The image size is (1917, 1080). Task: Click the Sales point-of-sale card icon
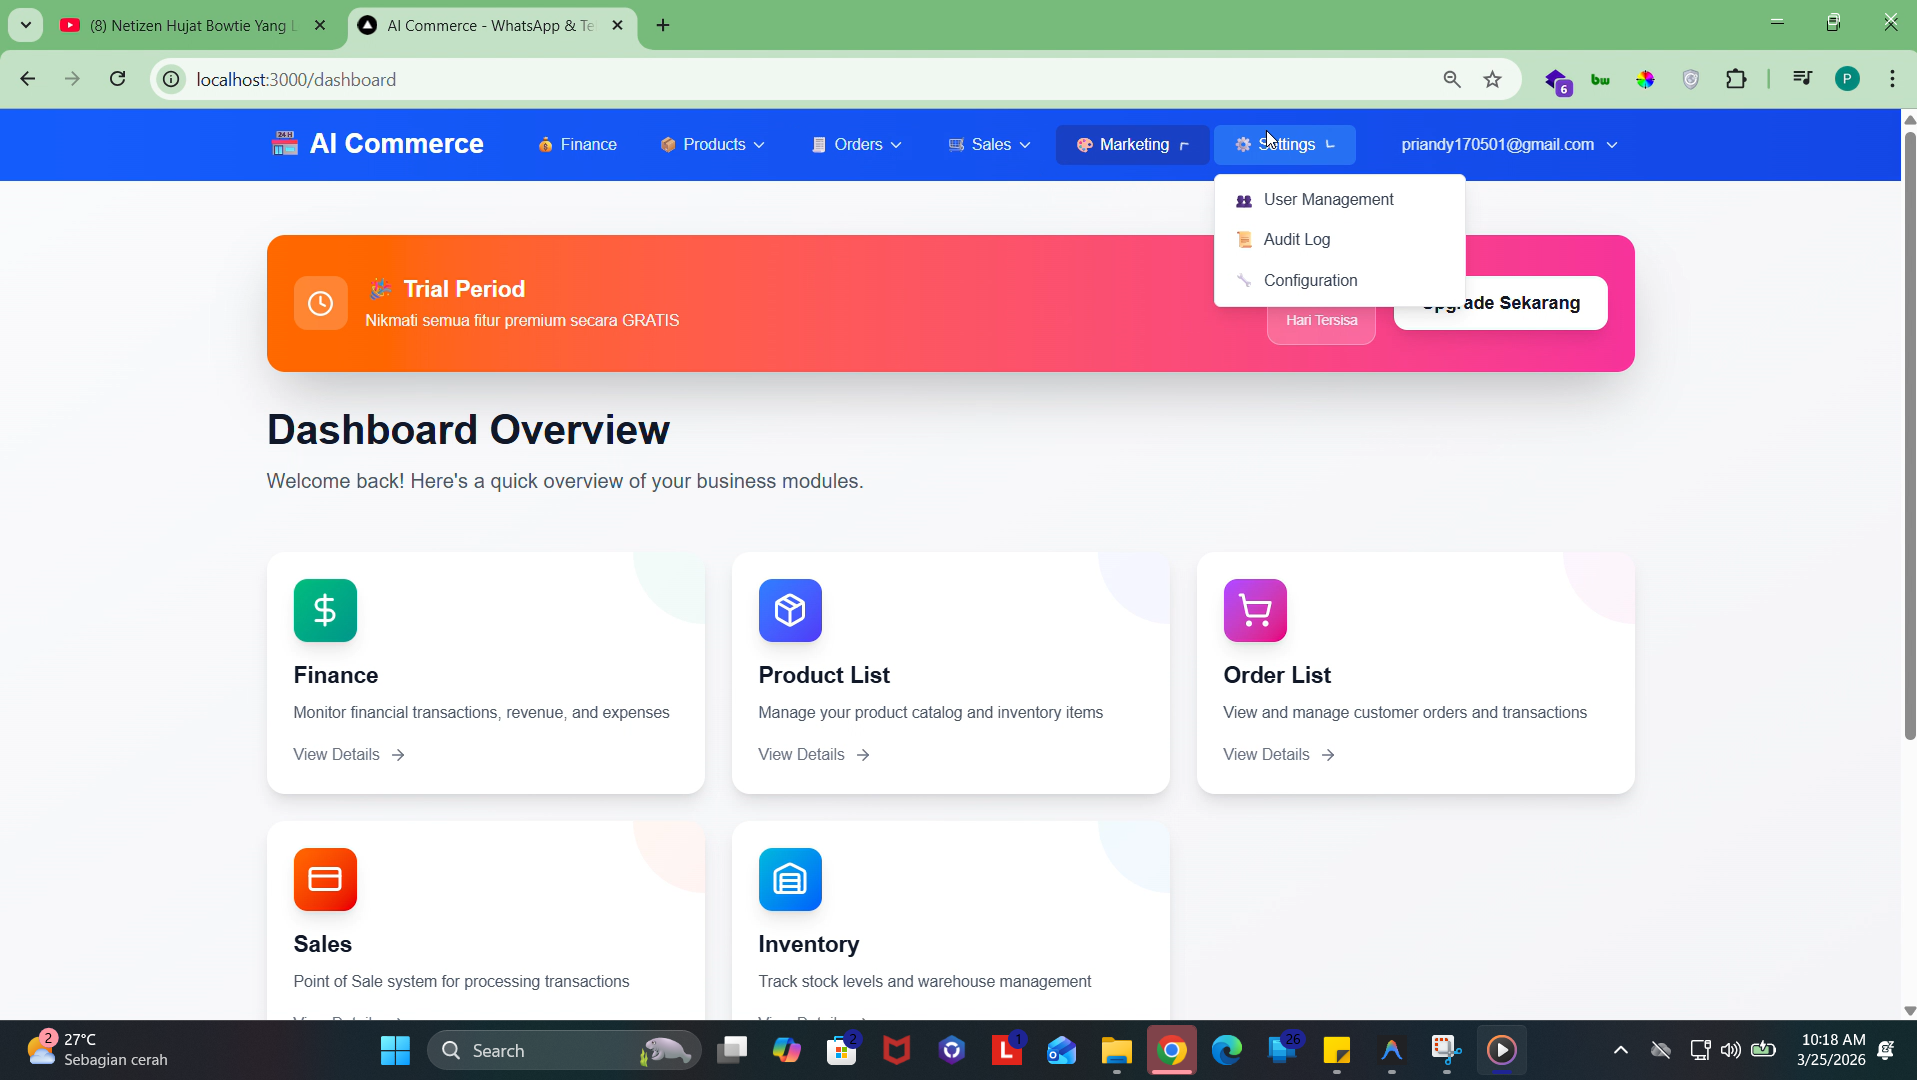coord(325,879)
